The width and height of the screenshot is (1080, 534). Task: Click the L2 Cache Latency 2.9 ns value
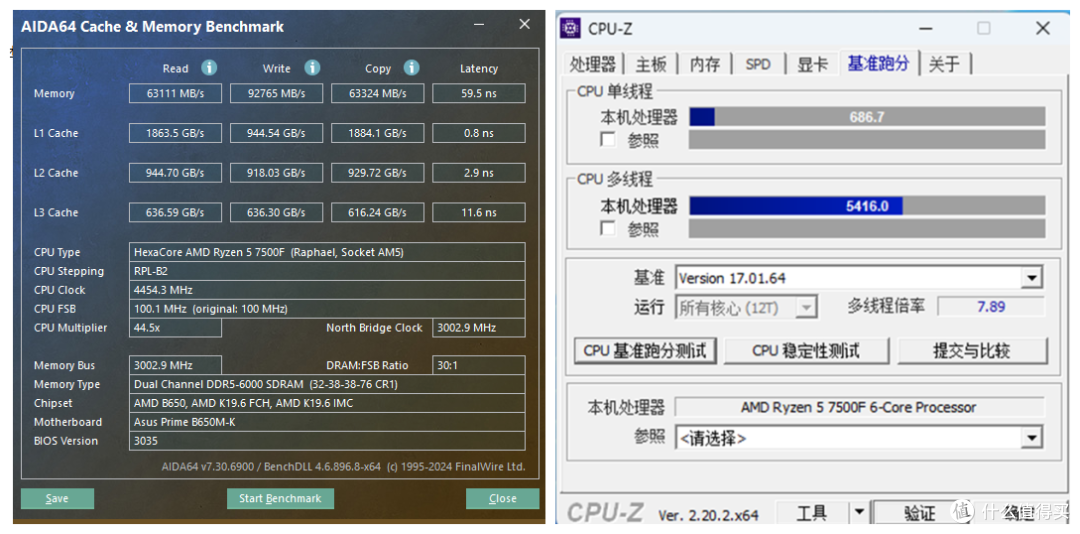point(479,173)
